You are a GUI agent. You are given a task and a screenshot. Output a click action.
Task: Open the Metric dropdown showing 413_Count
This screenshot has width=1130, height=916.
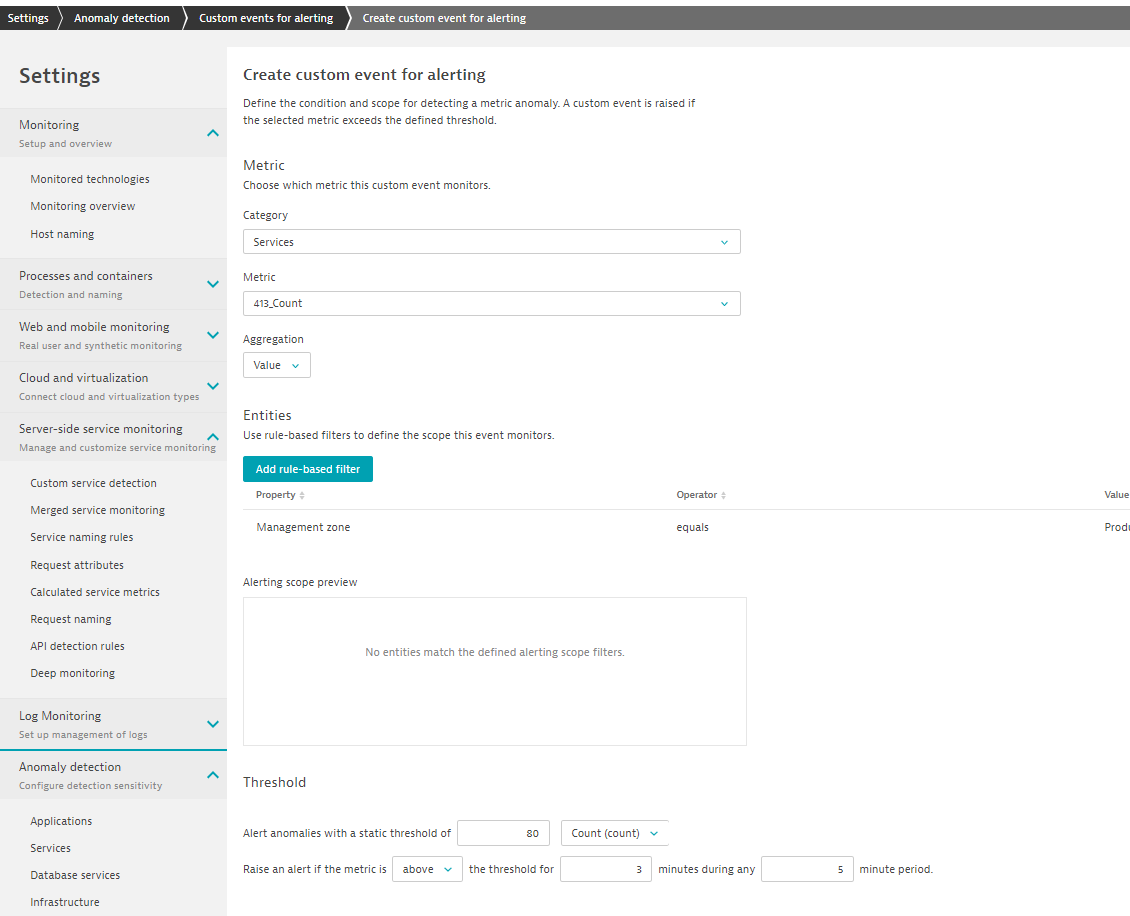(491, 304)
